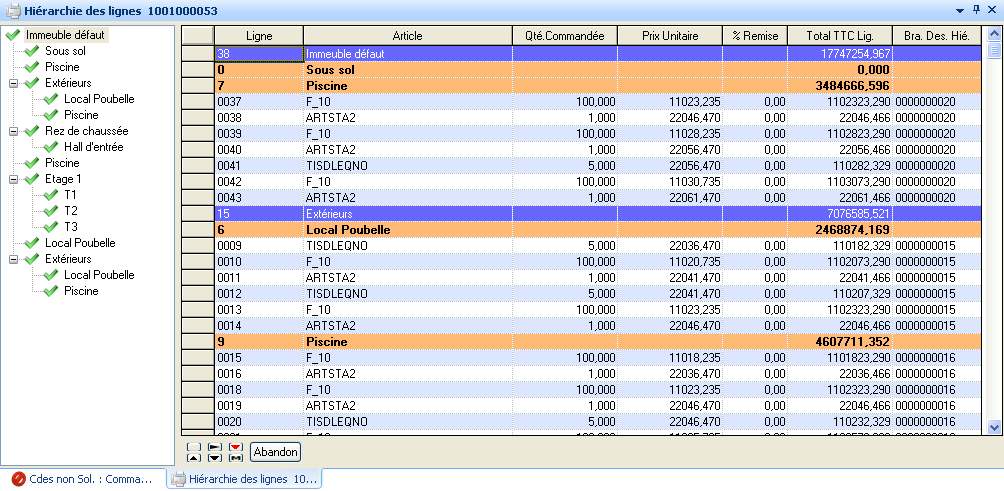Click the small M button beside Abandon
Screen dimensions: 1004x491
pyautogui.click(x=236, y=457)
